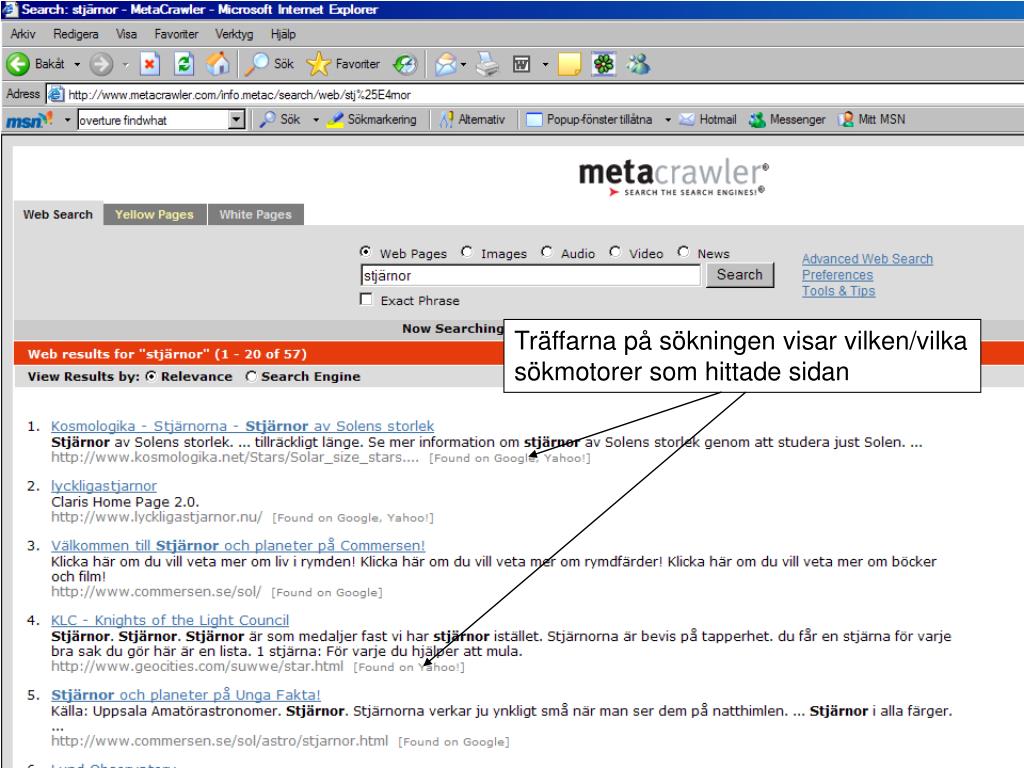Viewport: 1024px width, 768px height.
Task: Refresh the page with green arrows icon
Action: [x=184, y=64]
